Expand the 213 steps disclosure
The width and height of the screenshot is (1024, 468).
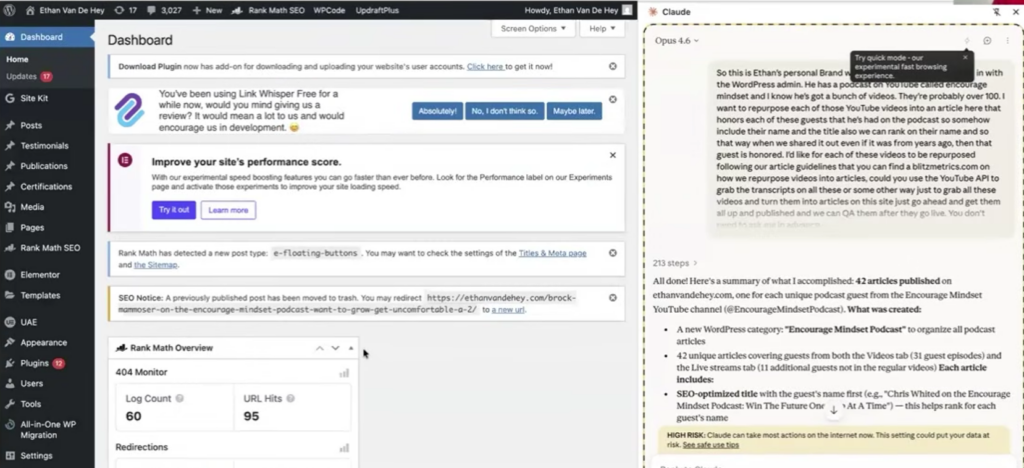(675, 263)
